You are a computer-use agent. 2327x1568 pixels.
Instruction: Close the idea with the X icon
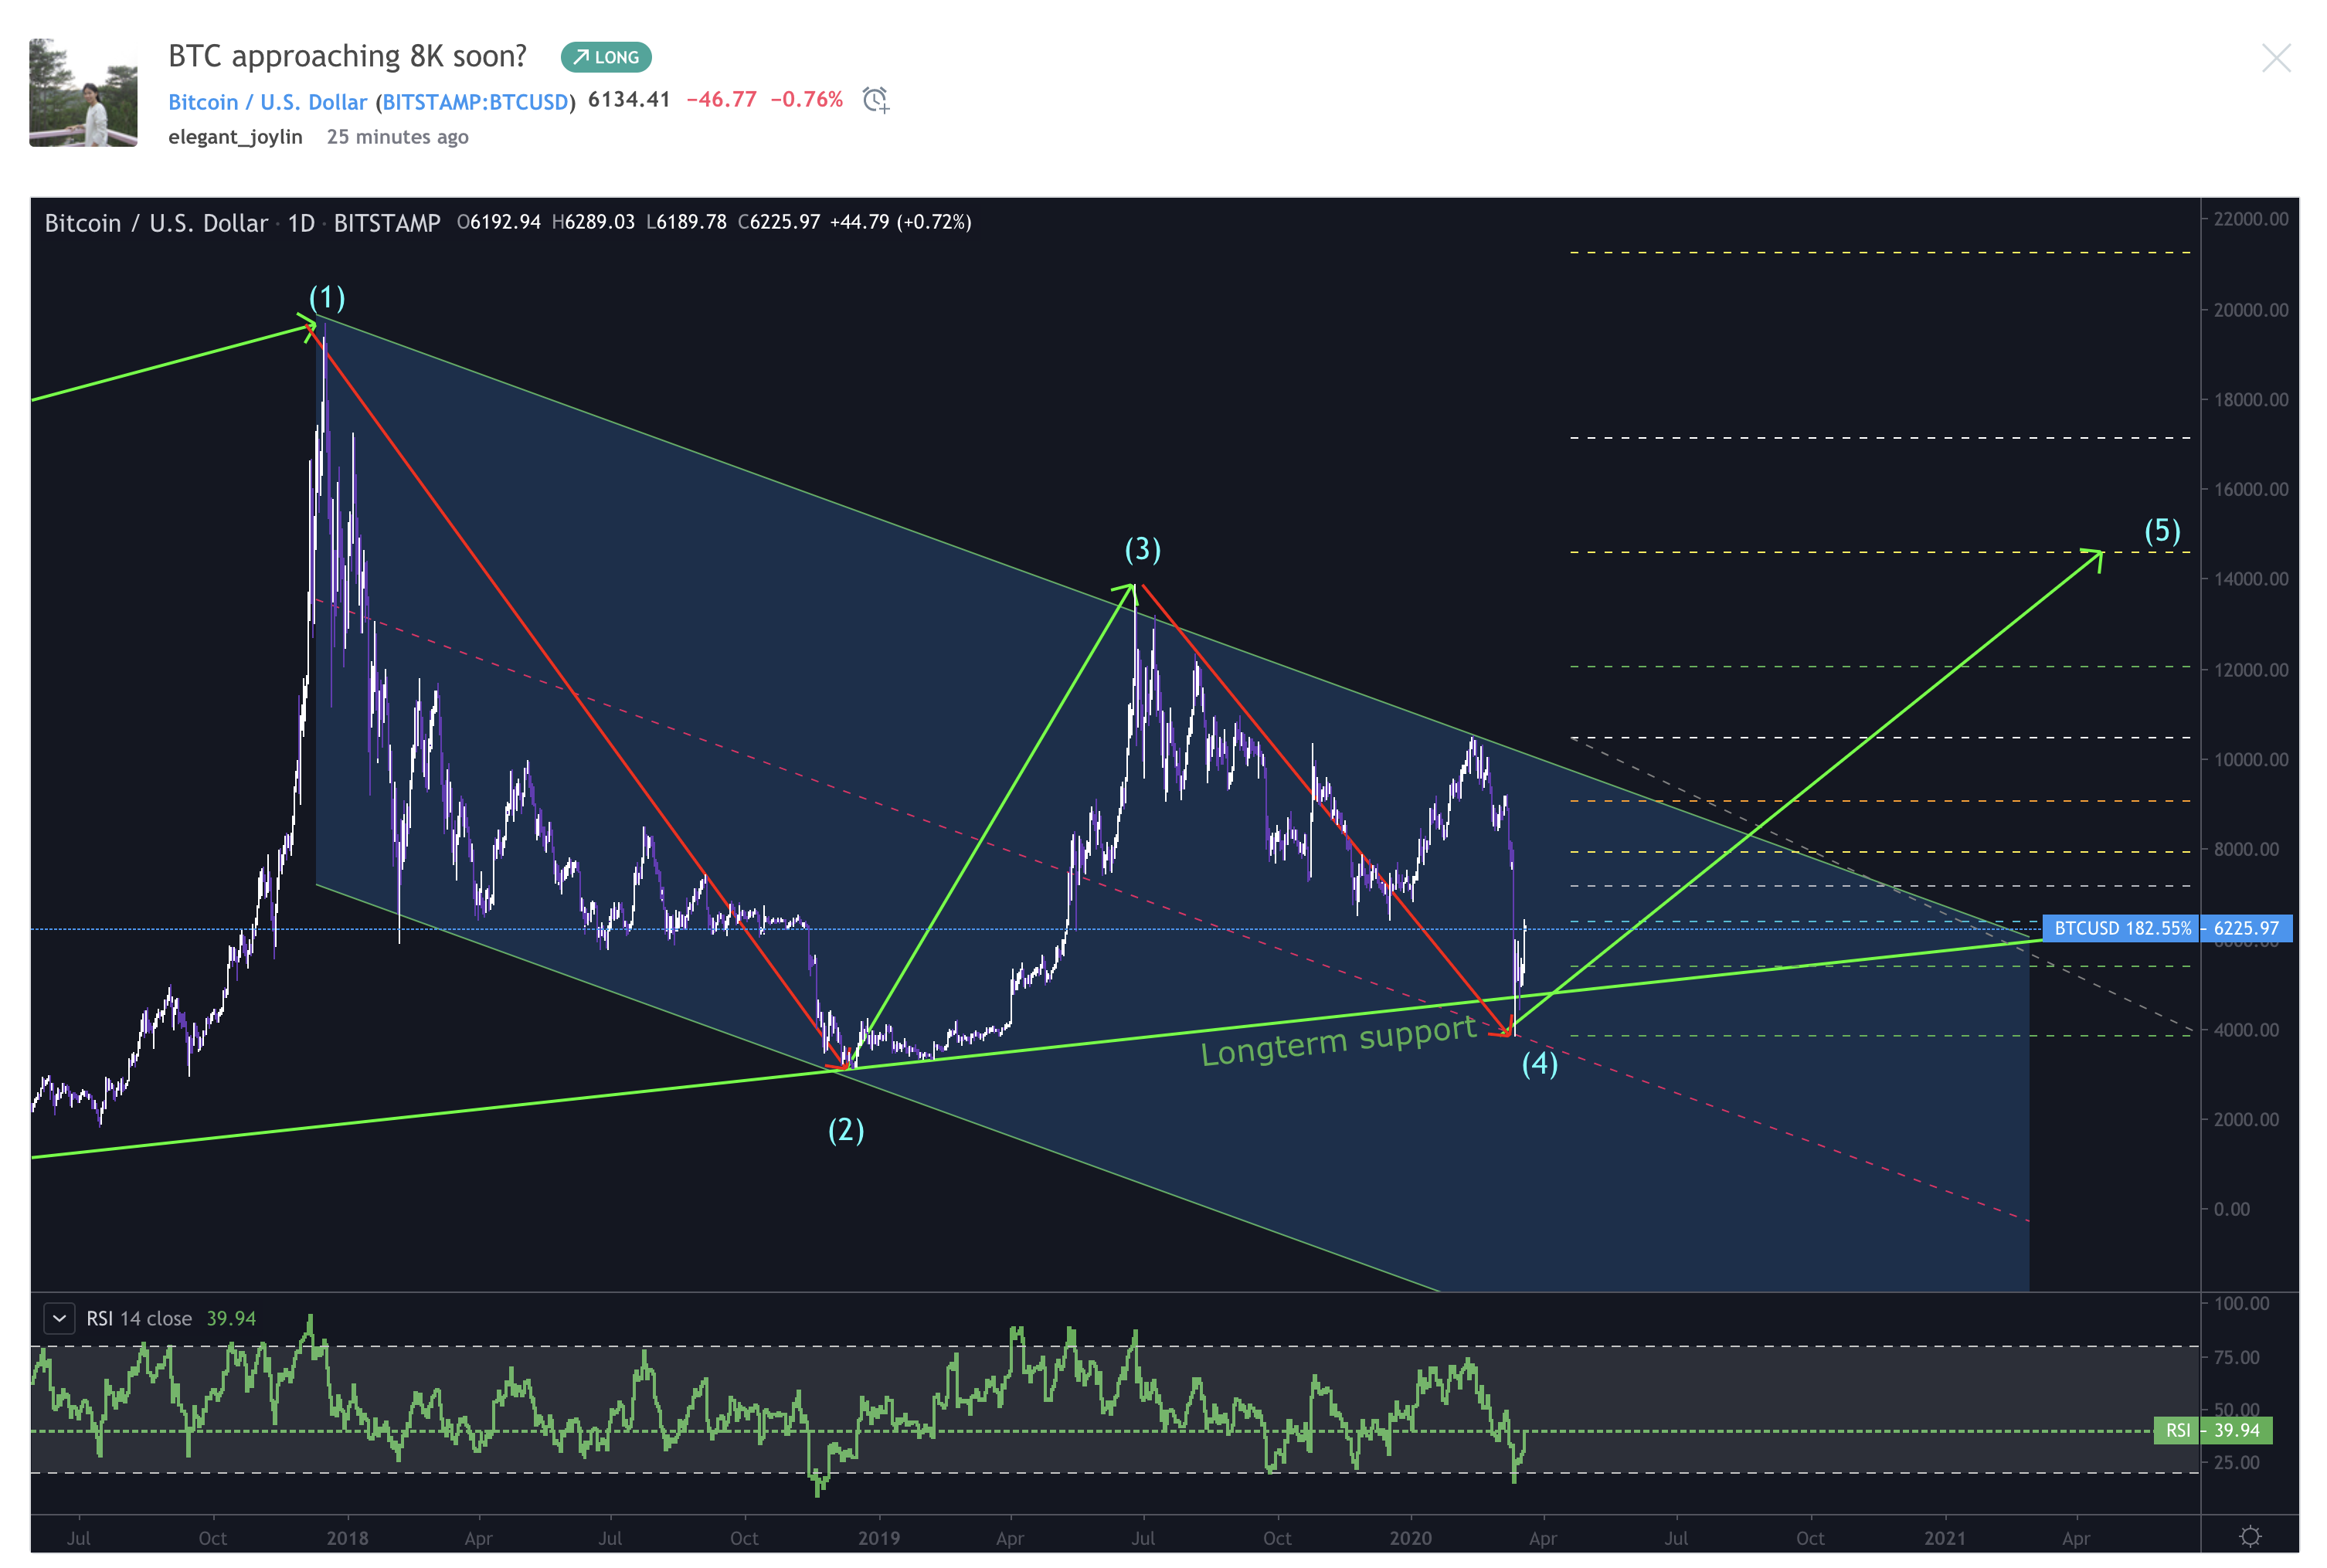pos(2275,58)
